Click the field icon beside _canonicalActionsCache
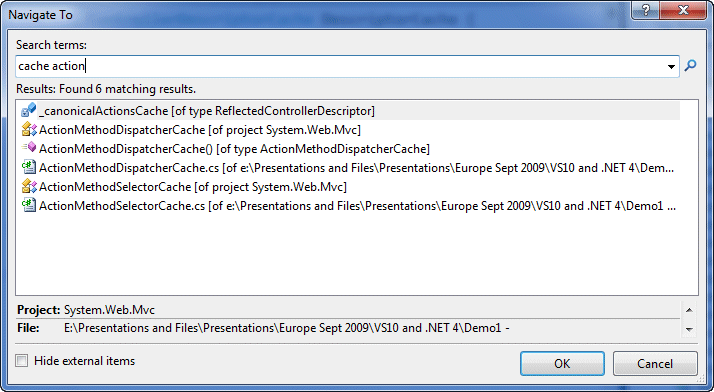Screen dimensions: 714x392 click(x=29, y=110)
